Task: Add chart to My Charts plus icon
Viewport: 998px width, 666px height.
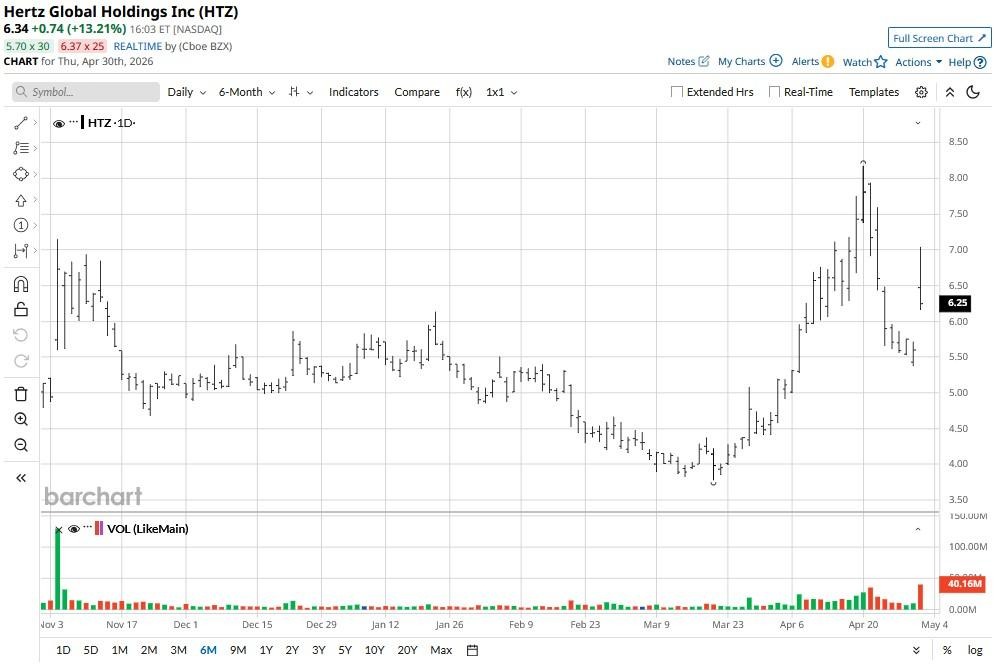Action: point(776,61)
